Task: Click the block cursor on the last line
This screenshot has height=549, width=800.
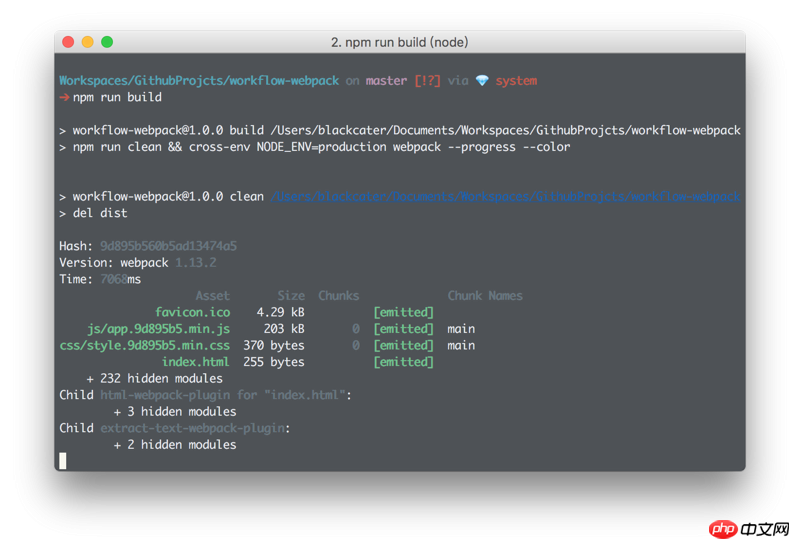Action: pos(63,461)
